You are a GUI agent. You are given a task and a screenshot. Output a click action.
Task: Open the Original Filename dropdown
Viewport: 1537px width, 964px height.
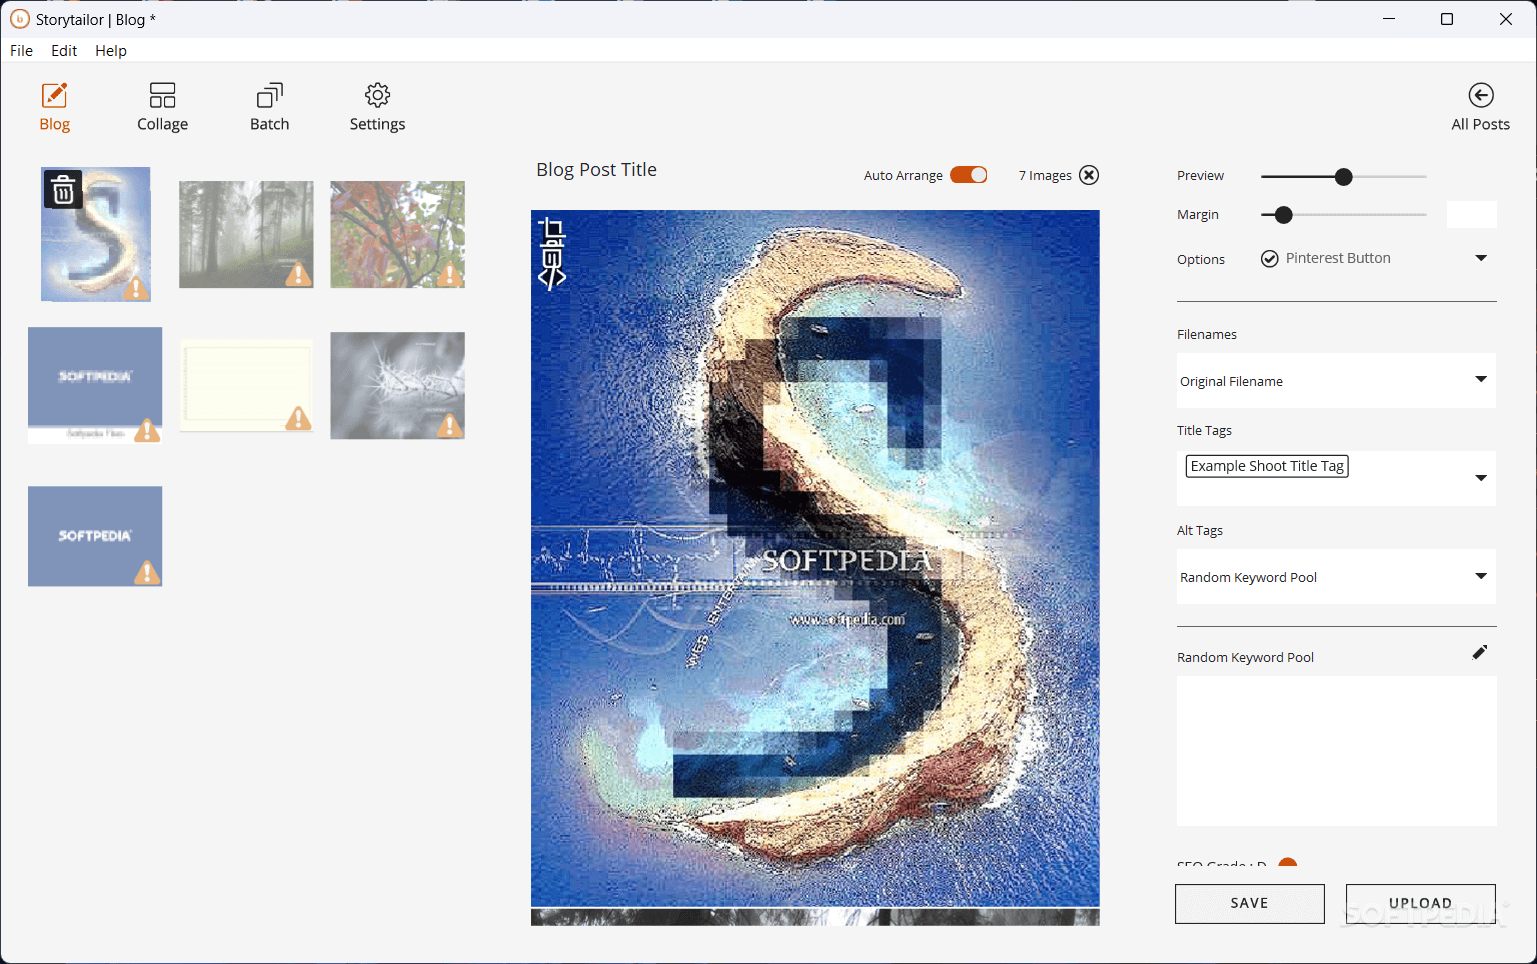1336,380
